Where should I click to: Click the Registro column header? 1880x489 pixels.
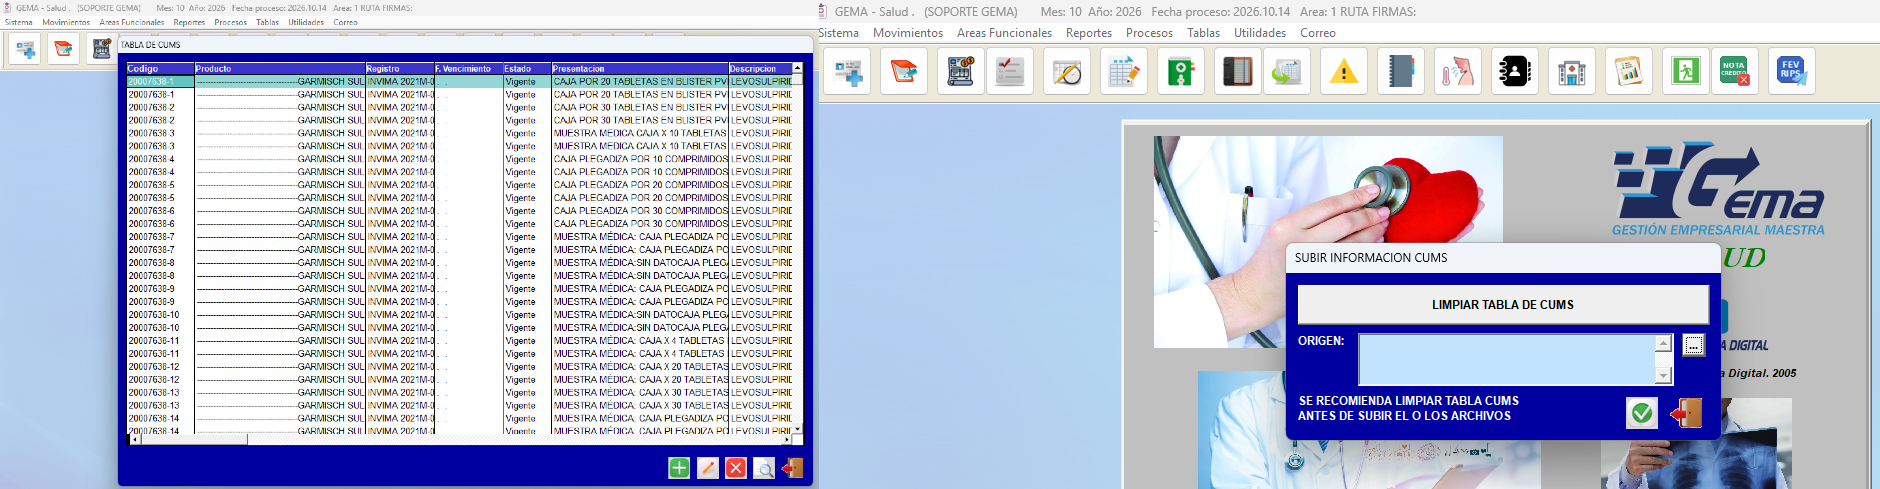[400, 69]
